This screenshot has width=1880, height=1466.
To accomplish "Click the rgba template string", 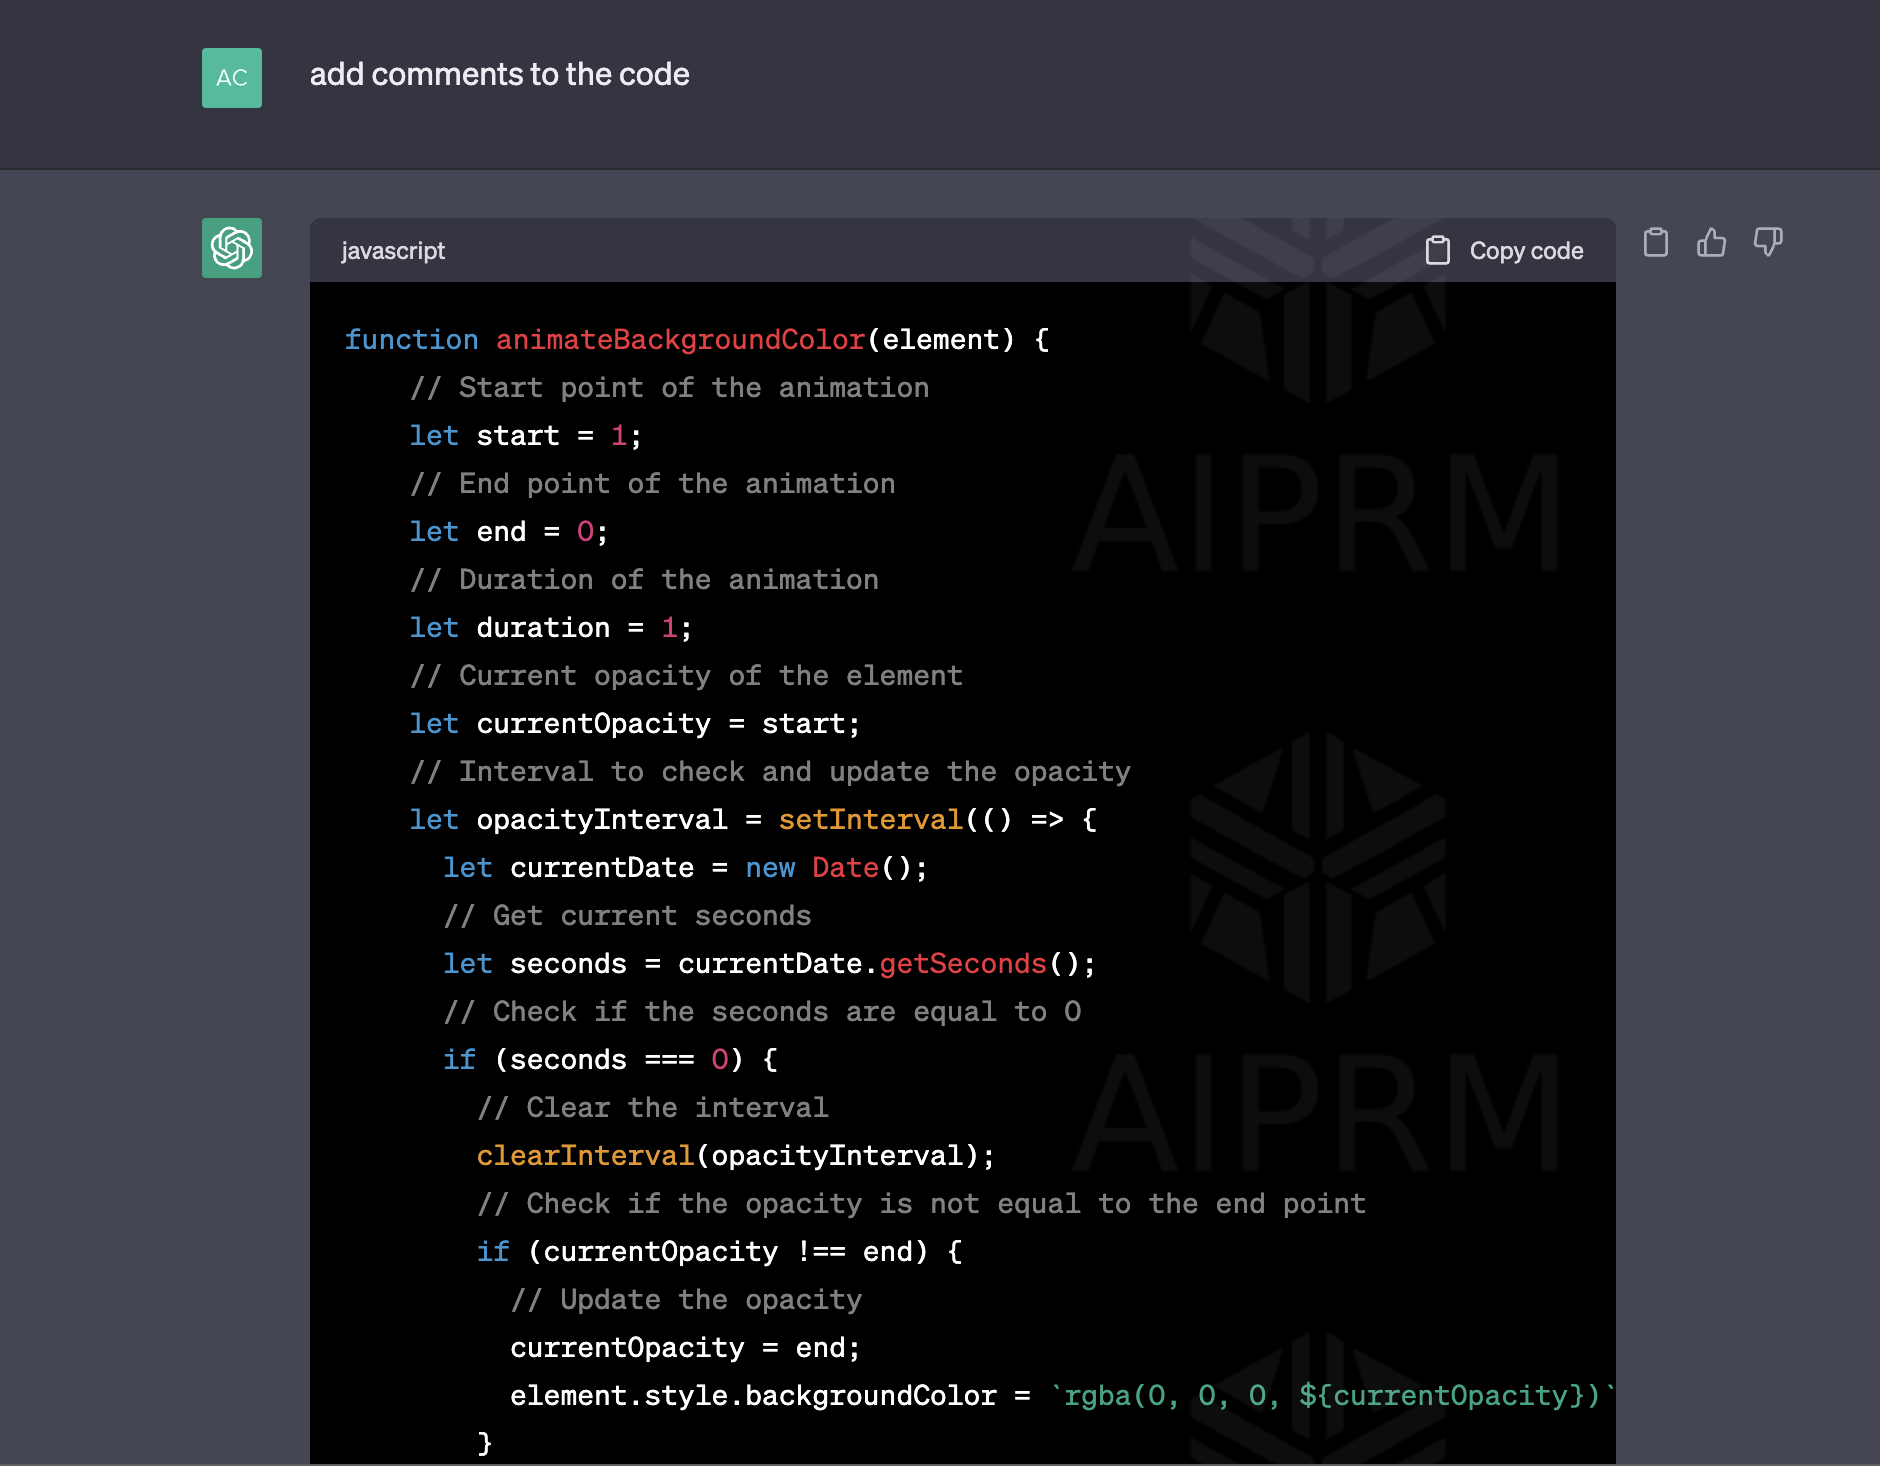I will pyautogui.click(x=1332, y=1396).
